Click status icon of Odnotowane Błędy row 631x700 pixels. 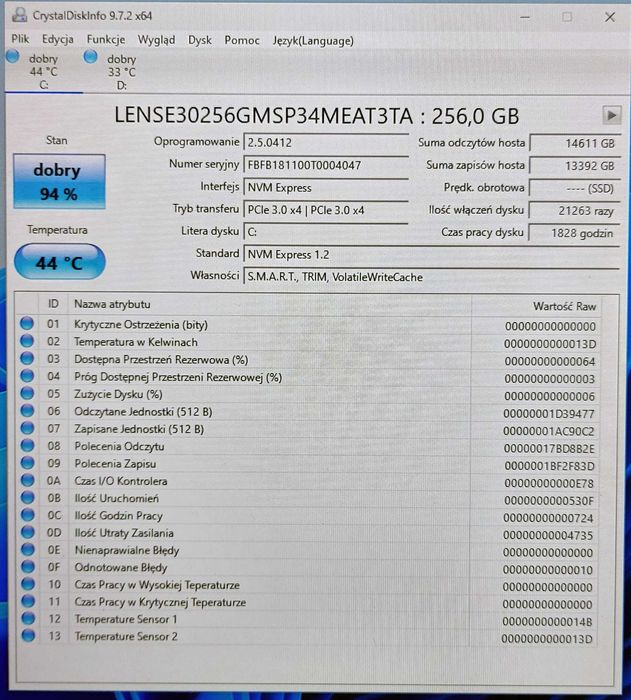(x=28, y=567)
